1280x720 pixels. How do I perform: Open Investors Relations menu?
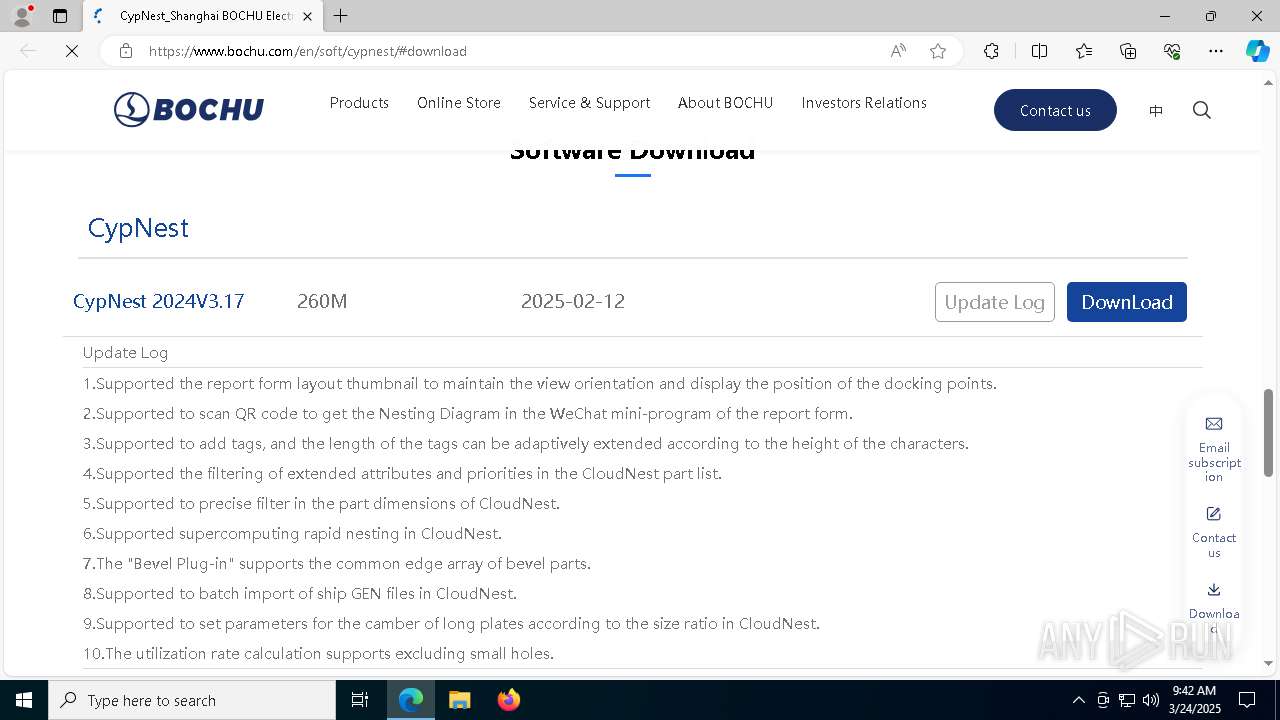click(x=864, y=103)
